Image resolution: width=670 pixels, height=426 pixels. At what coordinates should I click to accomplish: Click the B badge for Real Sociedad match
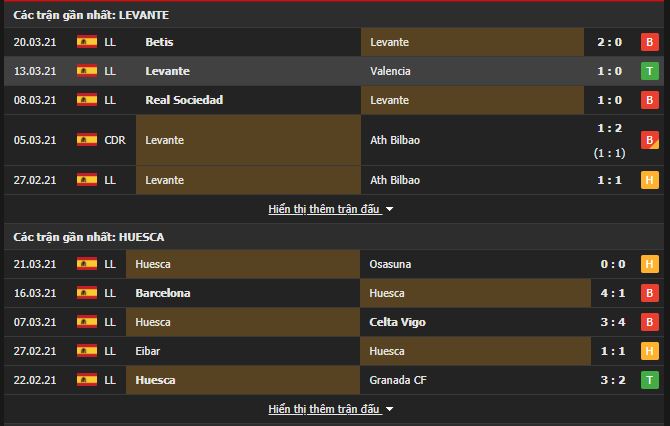[649, 100]
